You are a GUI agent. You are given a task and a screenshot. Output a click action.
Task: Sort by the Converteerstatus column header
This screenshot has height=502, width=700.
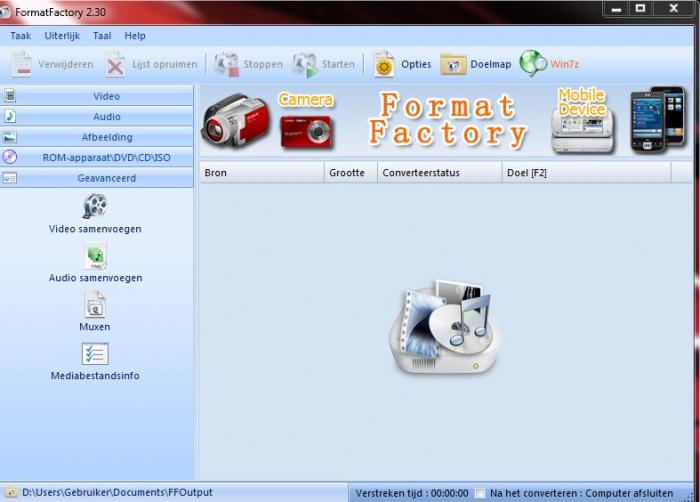click(440, 173)
